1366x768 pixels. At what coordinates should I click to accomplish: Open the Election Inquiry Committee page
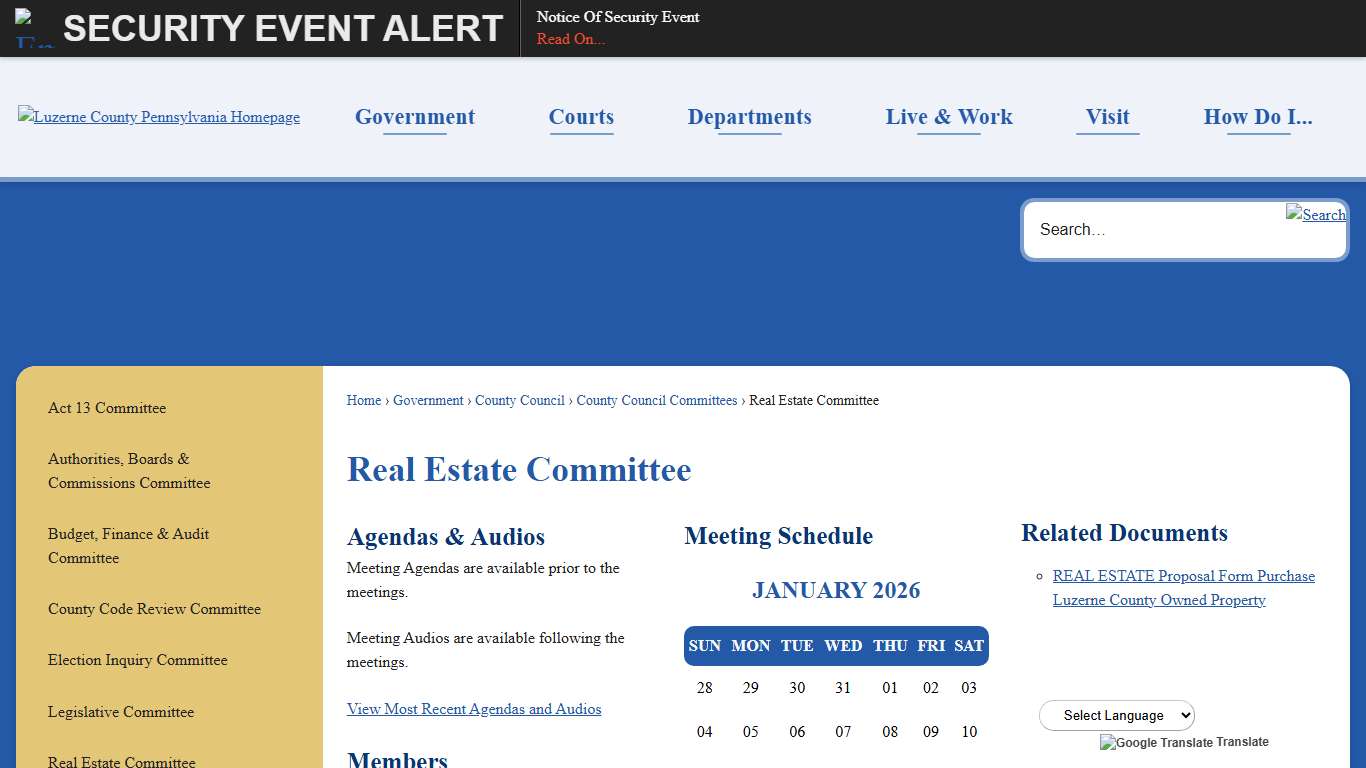point(137,660)
